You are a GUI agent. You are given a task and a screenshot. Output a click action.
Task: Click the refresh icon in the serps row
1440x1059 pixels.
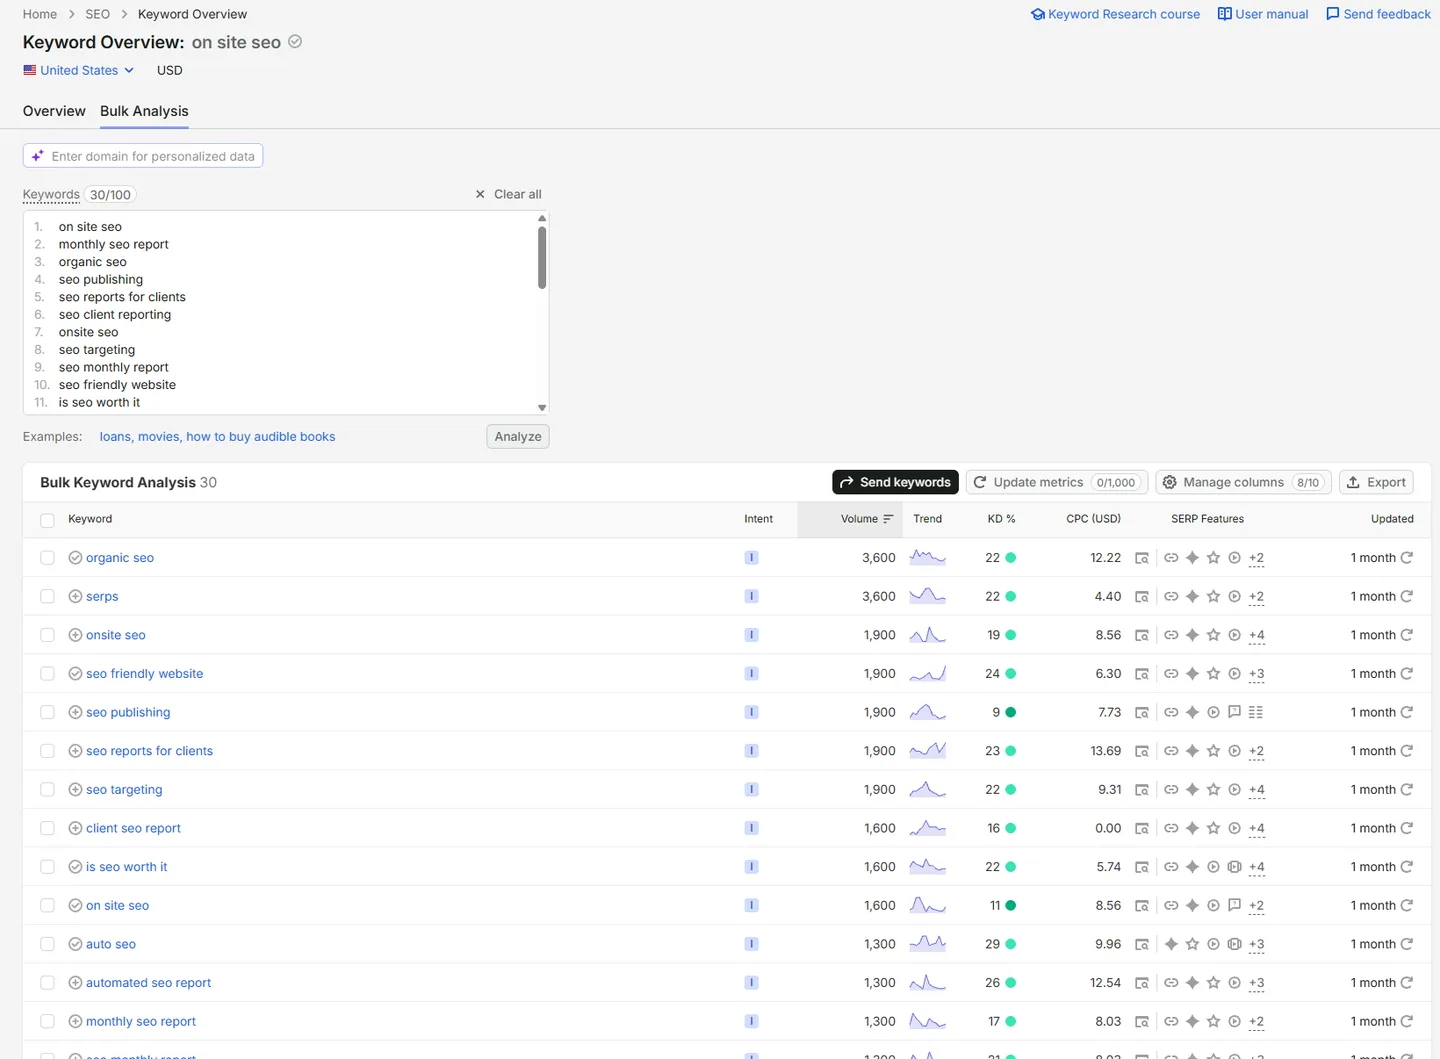[1406, 596]
